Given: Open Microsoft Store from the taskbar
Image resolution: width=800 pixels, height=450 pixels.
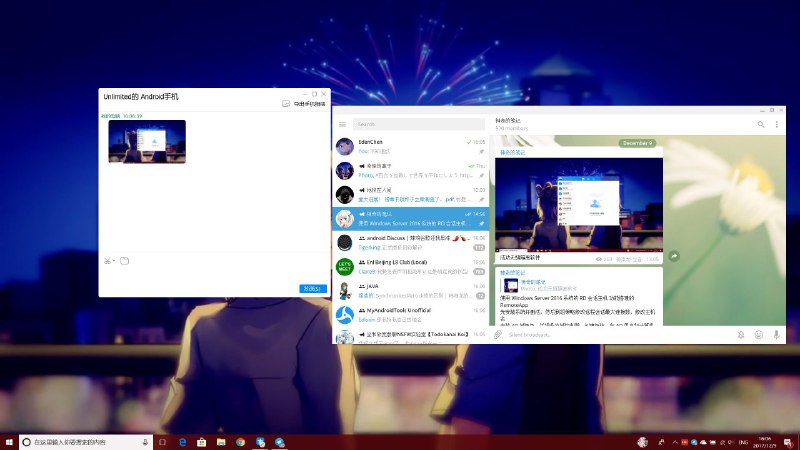Looking at the screenshot, I should [202, 442].
